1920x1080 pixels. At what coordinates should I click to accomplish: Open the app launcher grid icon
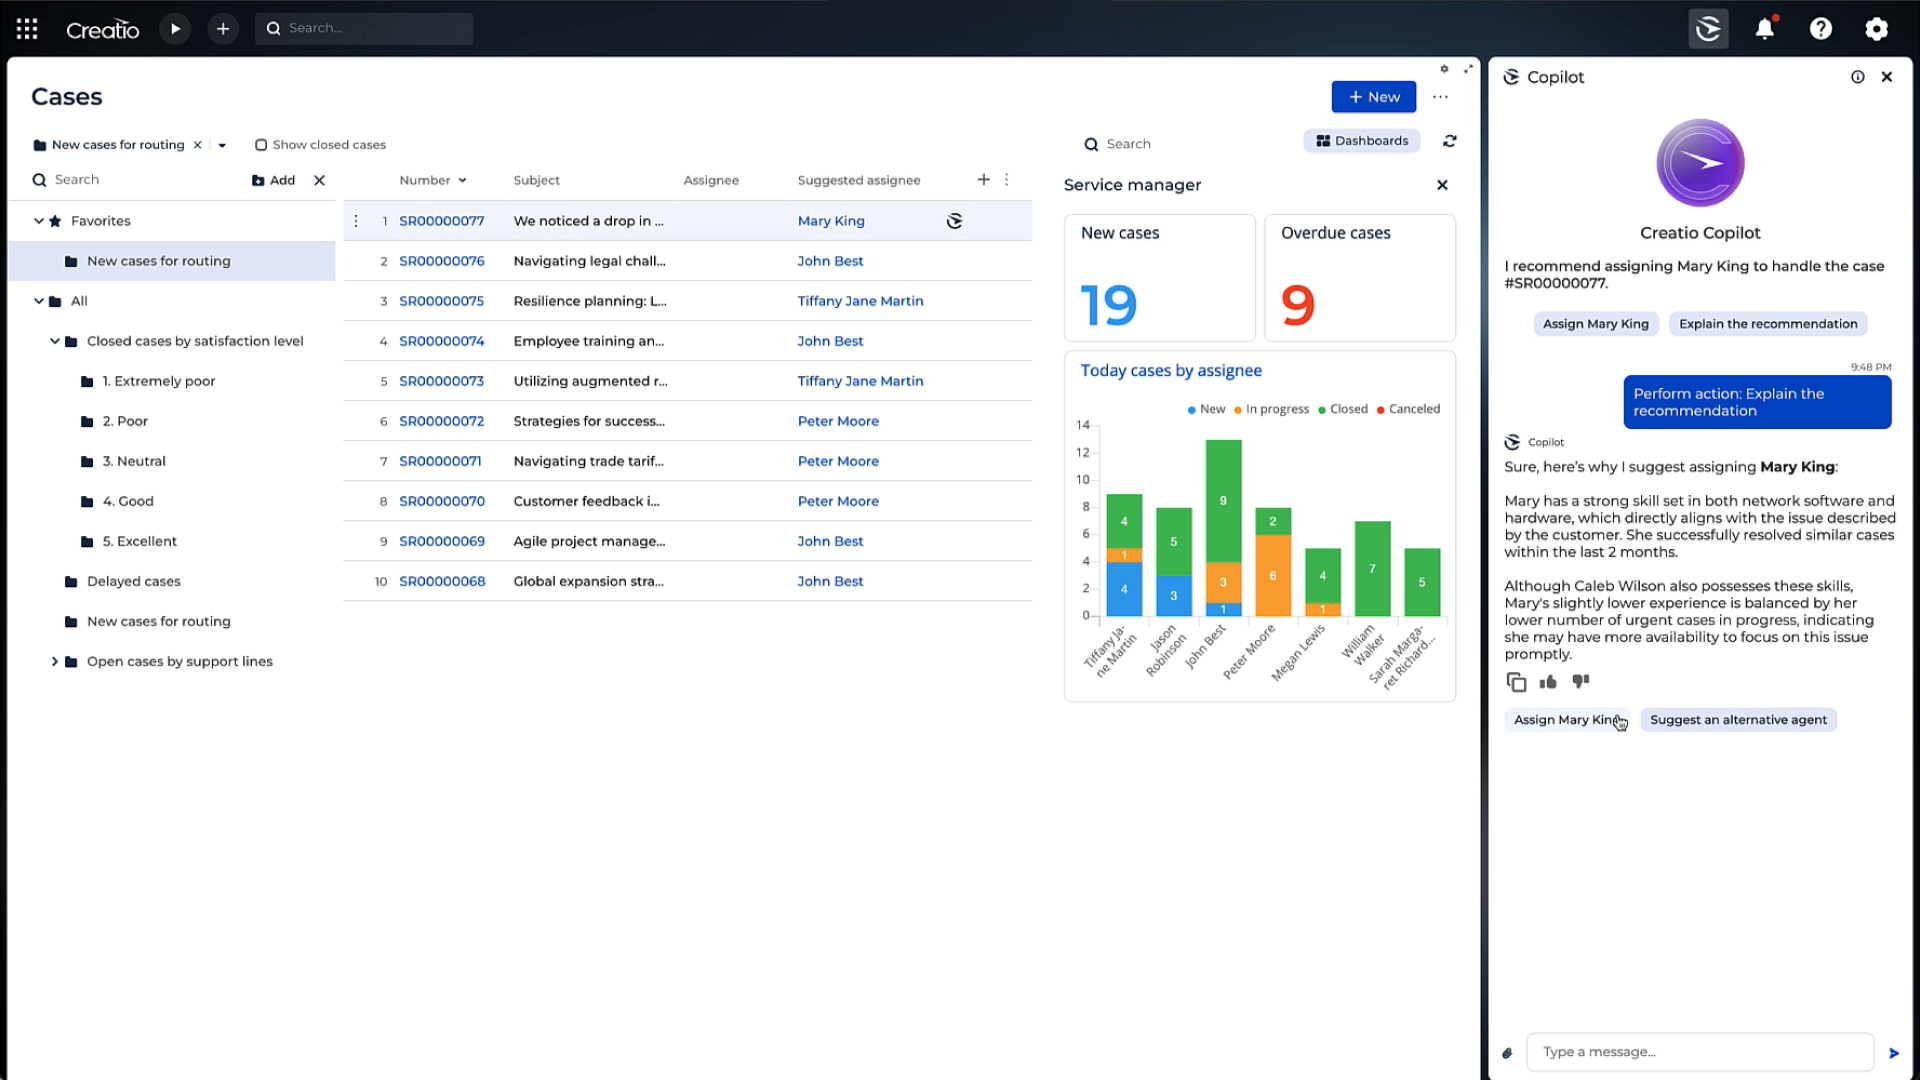(x=27, y=29)
